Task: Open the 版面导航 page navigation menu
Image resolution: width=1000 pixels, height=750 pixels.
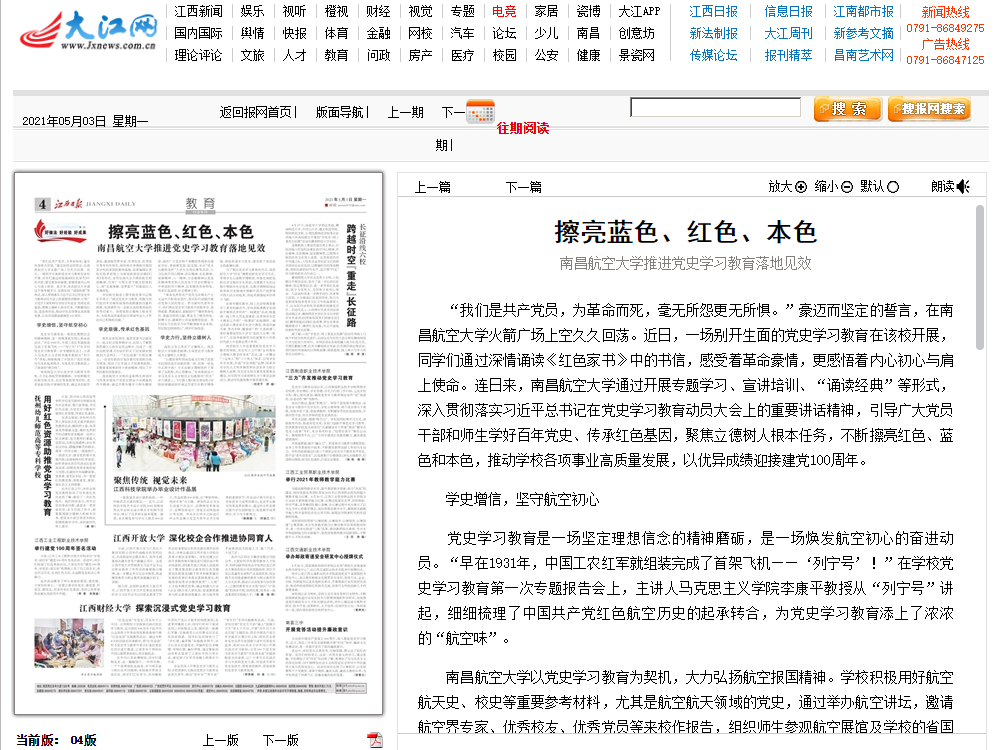Action: 340,112
